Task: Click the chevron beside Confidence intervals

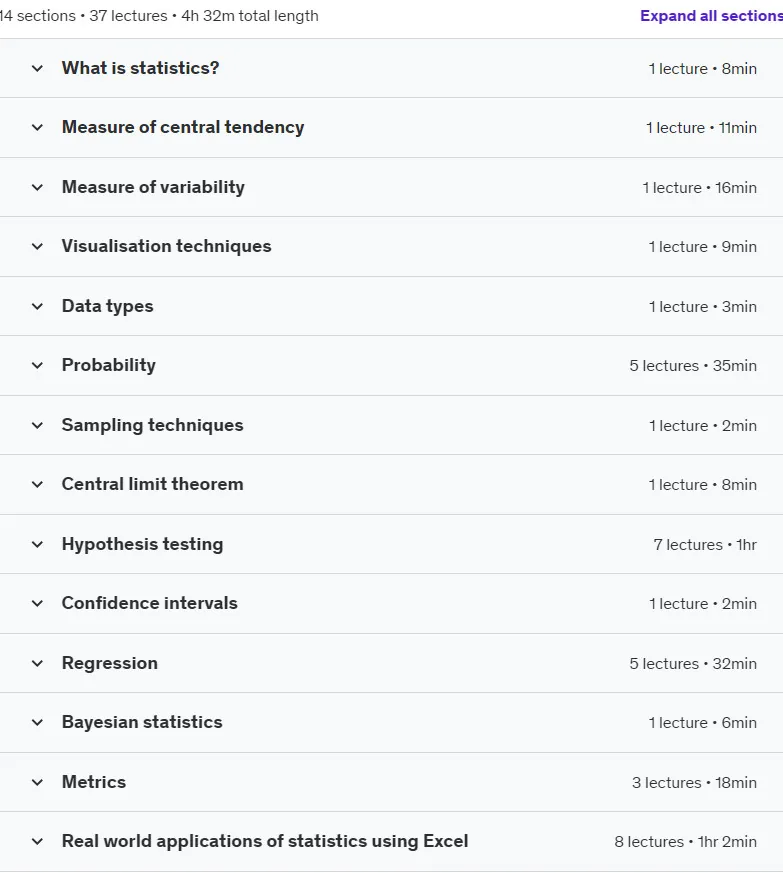Action: click(x=37, y=604)
